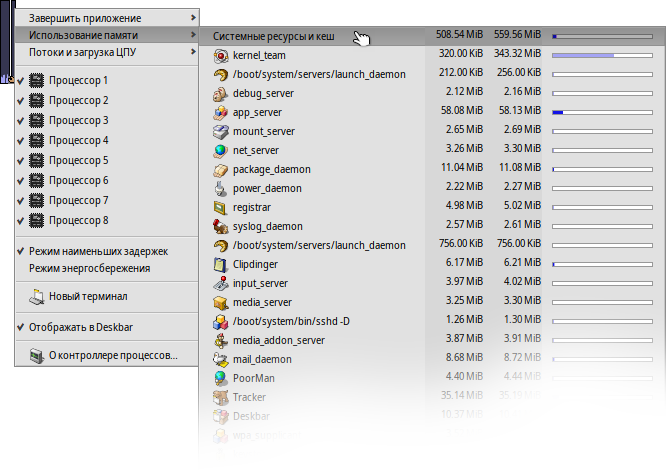Click Системные ресурсы и кеш usage bar
666x470 pixels.
click(602, 37)
